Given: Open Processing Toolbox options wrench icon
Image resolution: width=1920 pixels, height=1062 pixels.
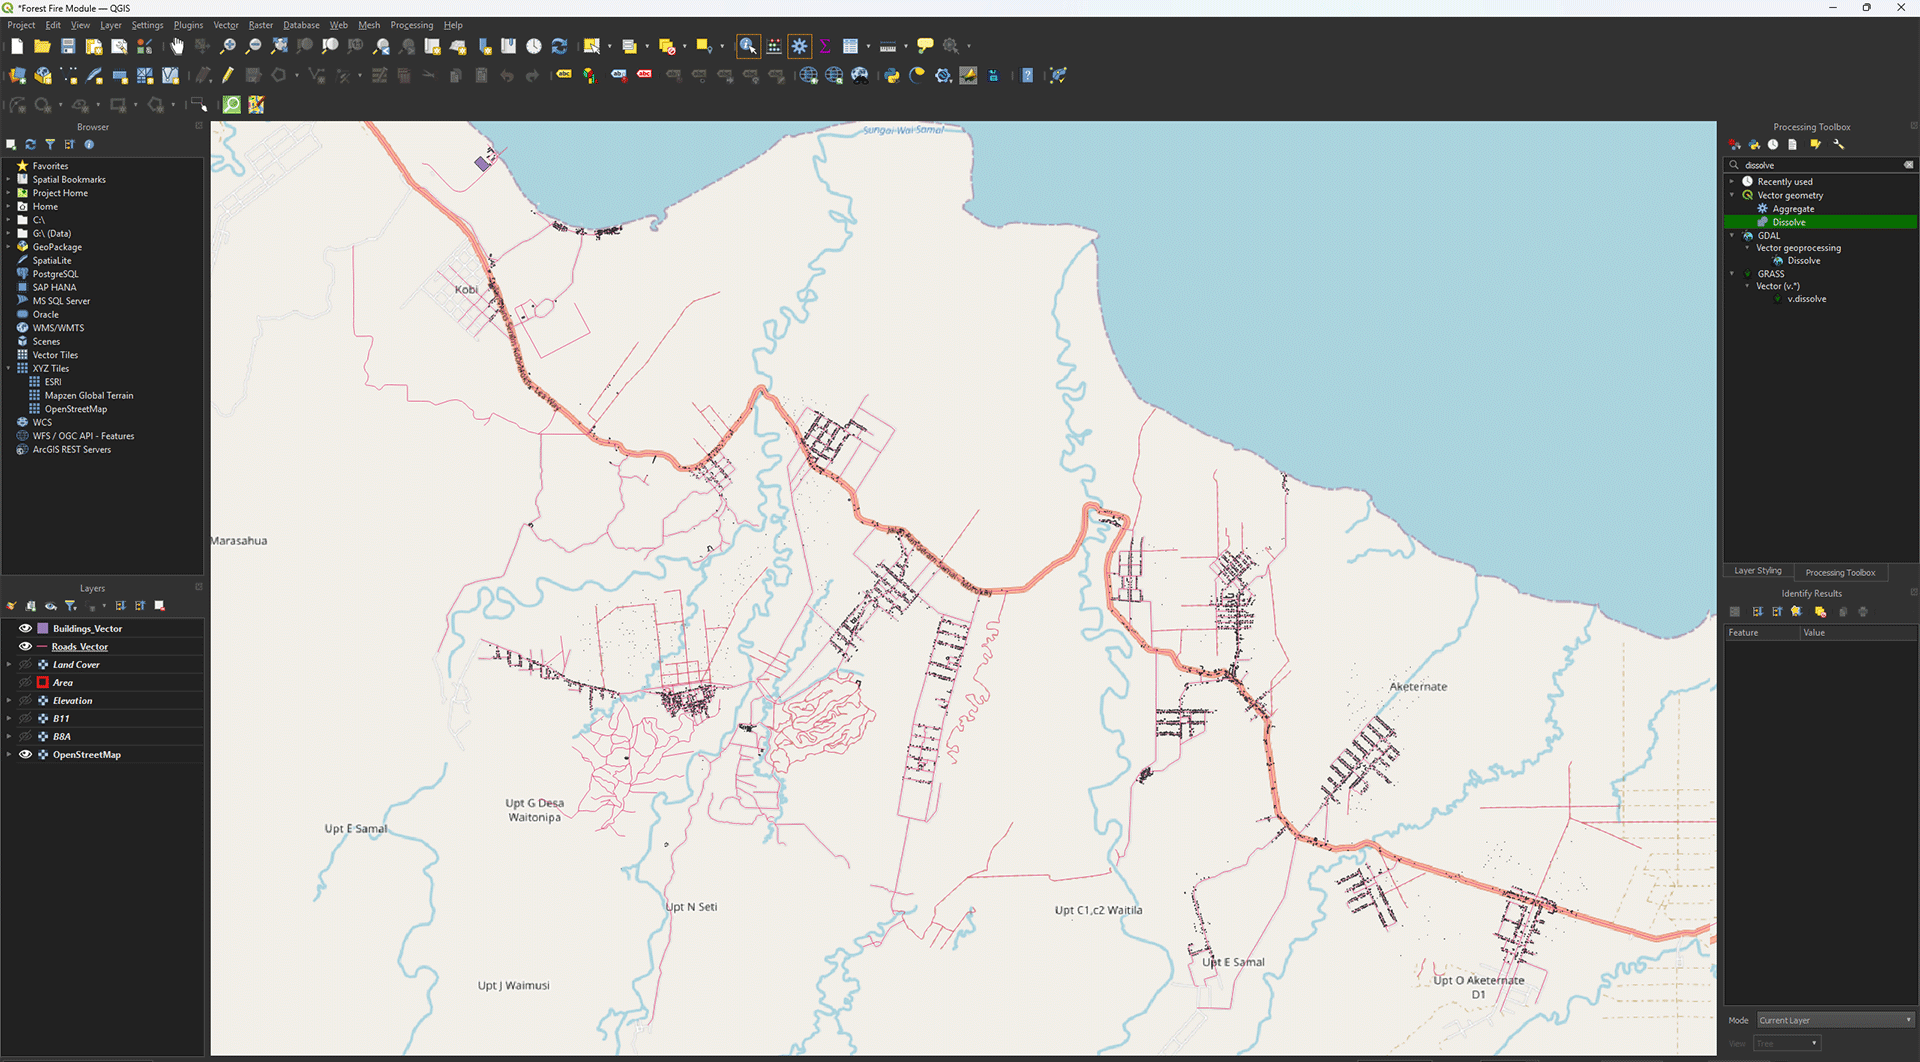Looking at the screenshot, I should (x=1838, y=145).
